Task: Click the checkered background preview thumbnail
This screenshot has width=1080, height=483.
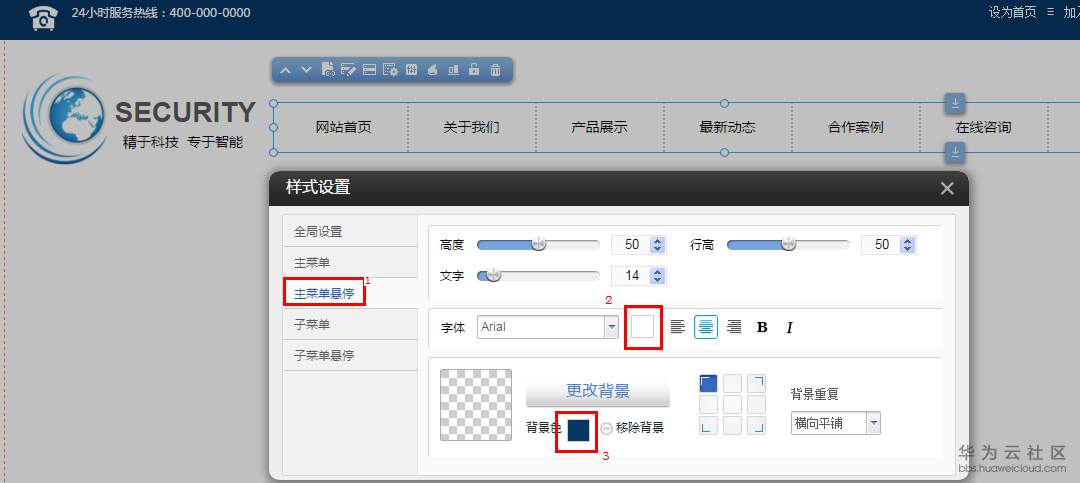Action: 476,405
